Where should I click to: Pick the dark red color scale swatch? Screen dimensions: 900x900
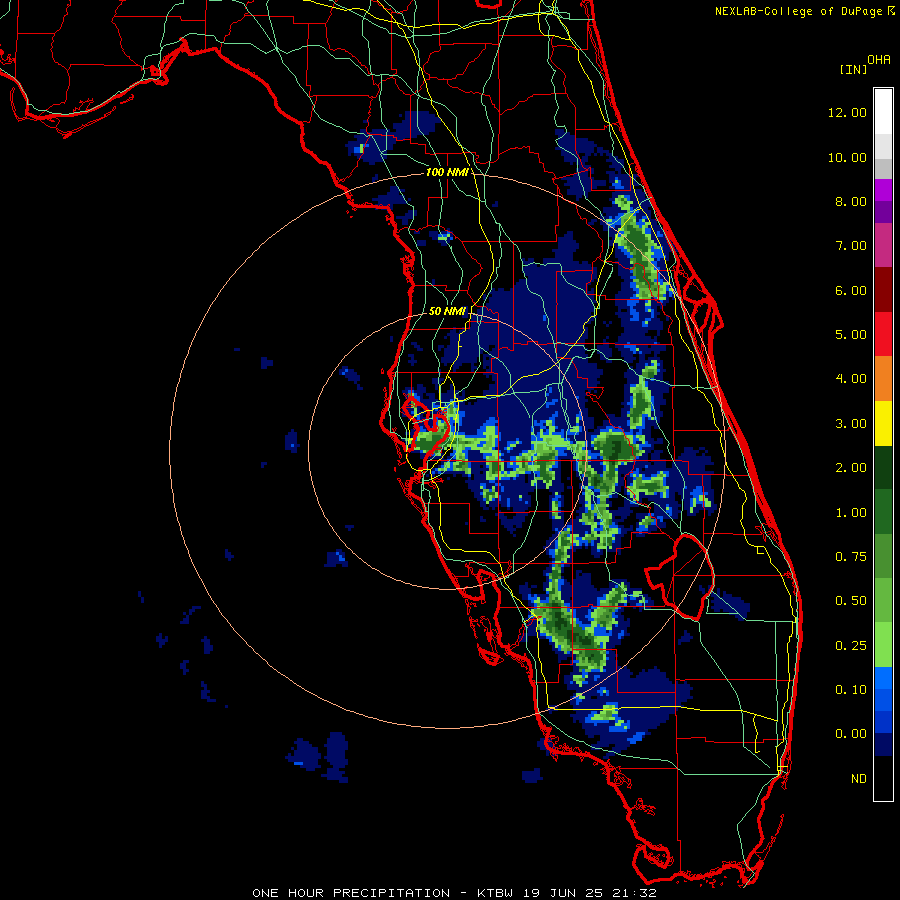[x=883, y=290]
